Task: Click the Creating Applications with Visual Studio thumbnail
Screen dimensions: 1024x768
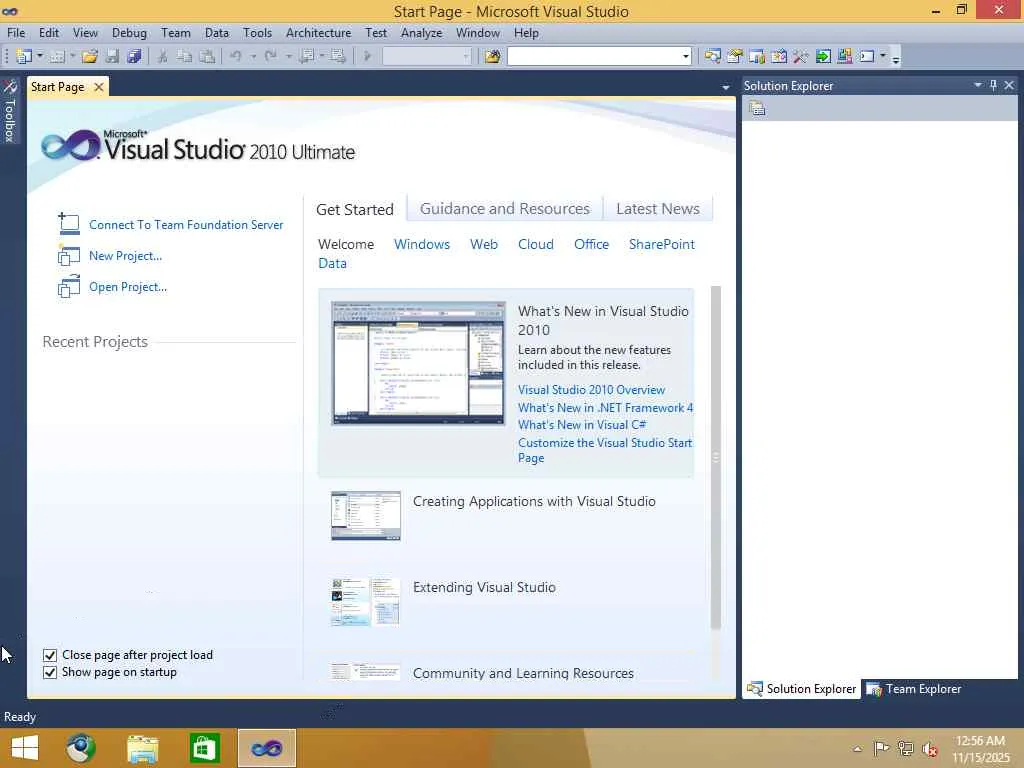Action: [366, 515]
